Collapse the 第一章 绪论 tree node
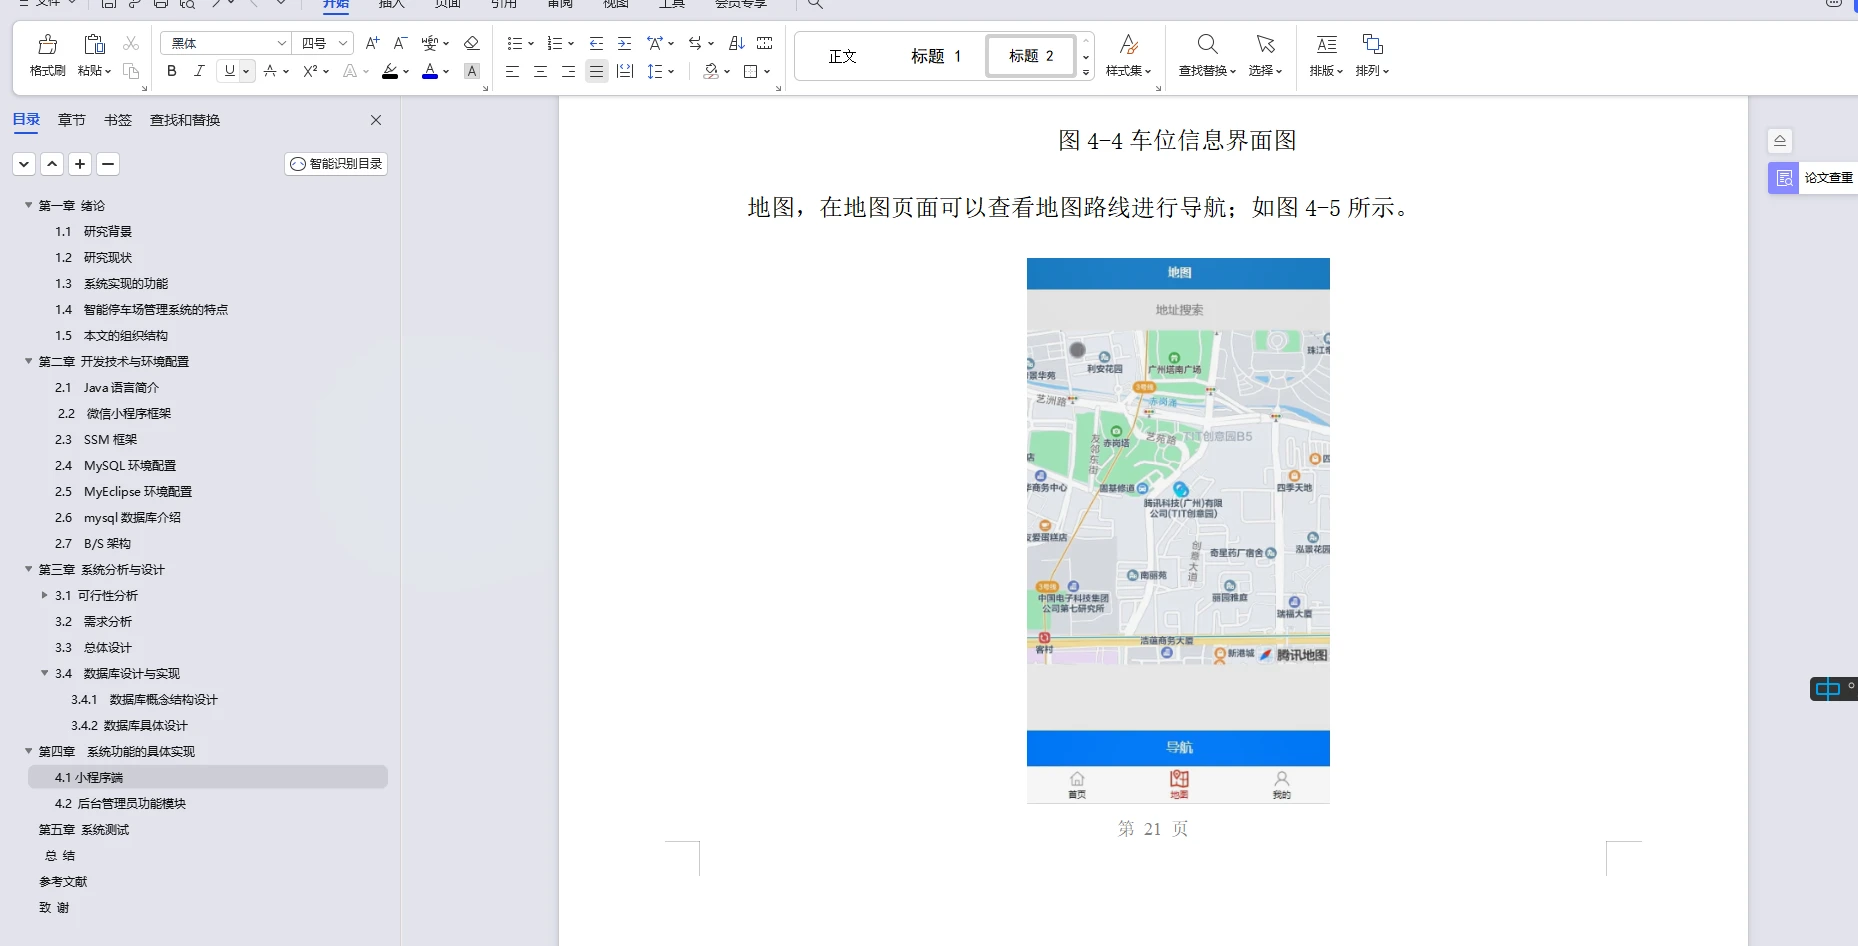The width and height of the screenshot is (1858, 946). 28,205
